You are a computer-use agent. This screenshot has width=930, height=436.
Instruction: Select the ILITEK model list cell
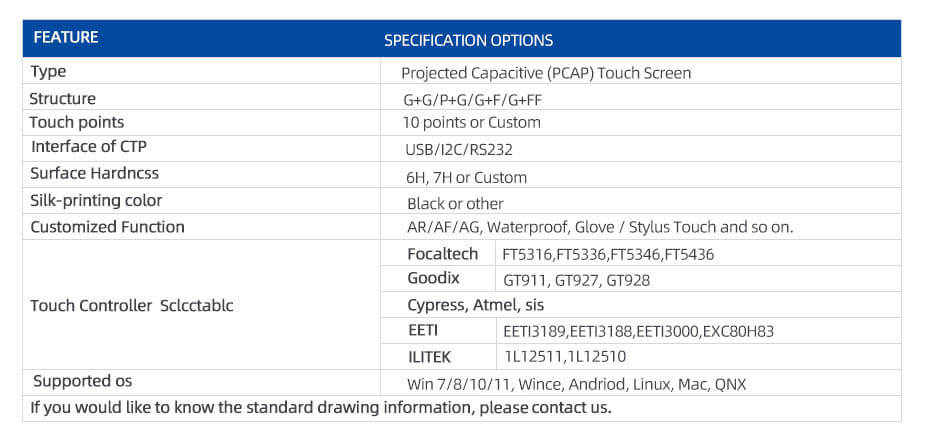coord(698,357)
